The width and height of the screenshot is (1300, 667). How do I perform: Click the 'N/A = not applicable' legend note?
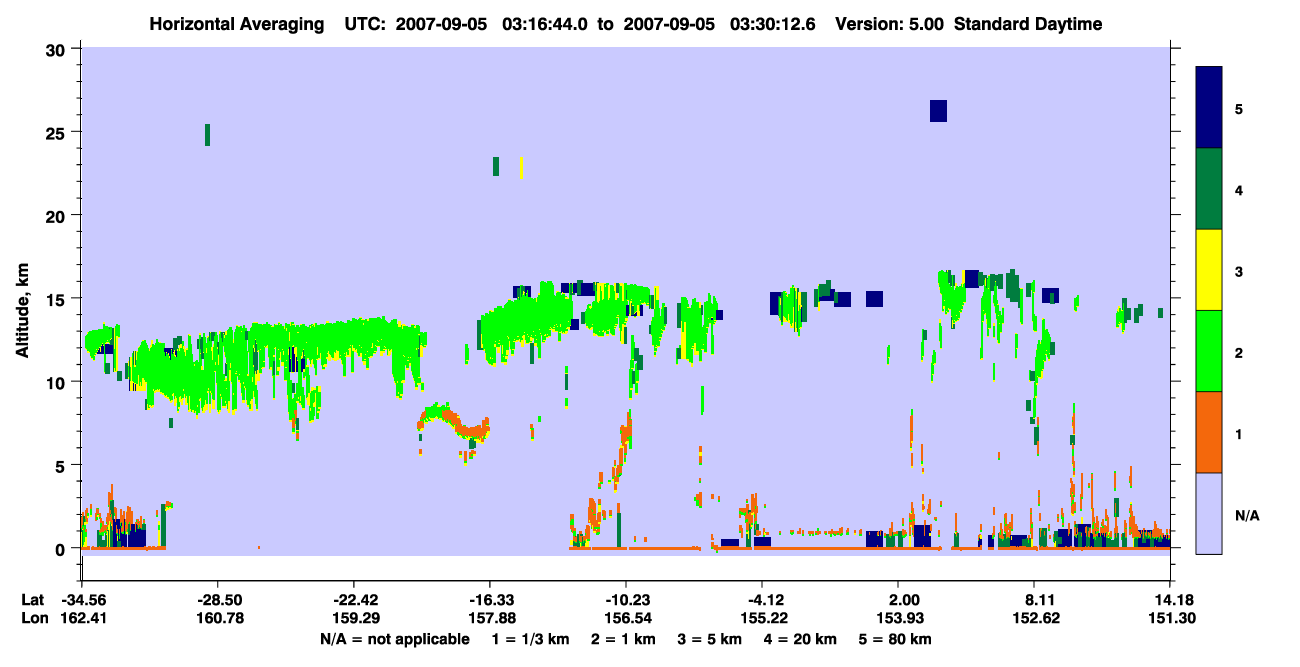[395, 639]
